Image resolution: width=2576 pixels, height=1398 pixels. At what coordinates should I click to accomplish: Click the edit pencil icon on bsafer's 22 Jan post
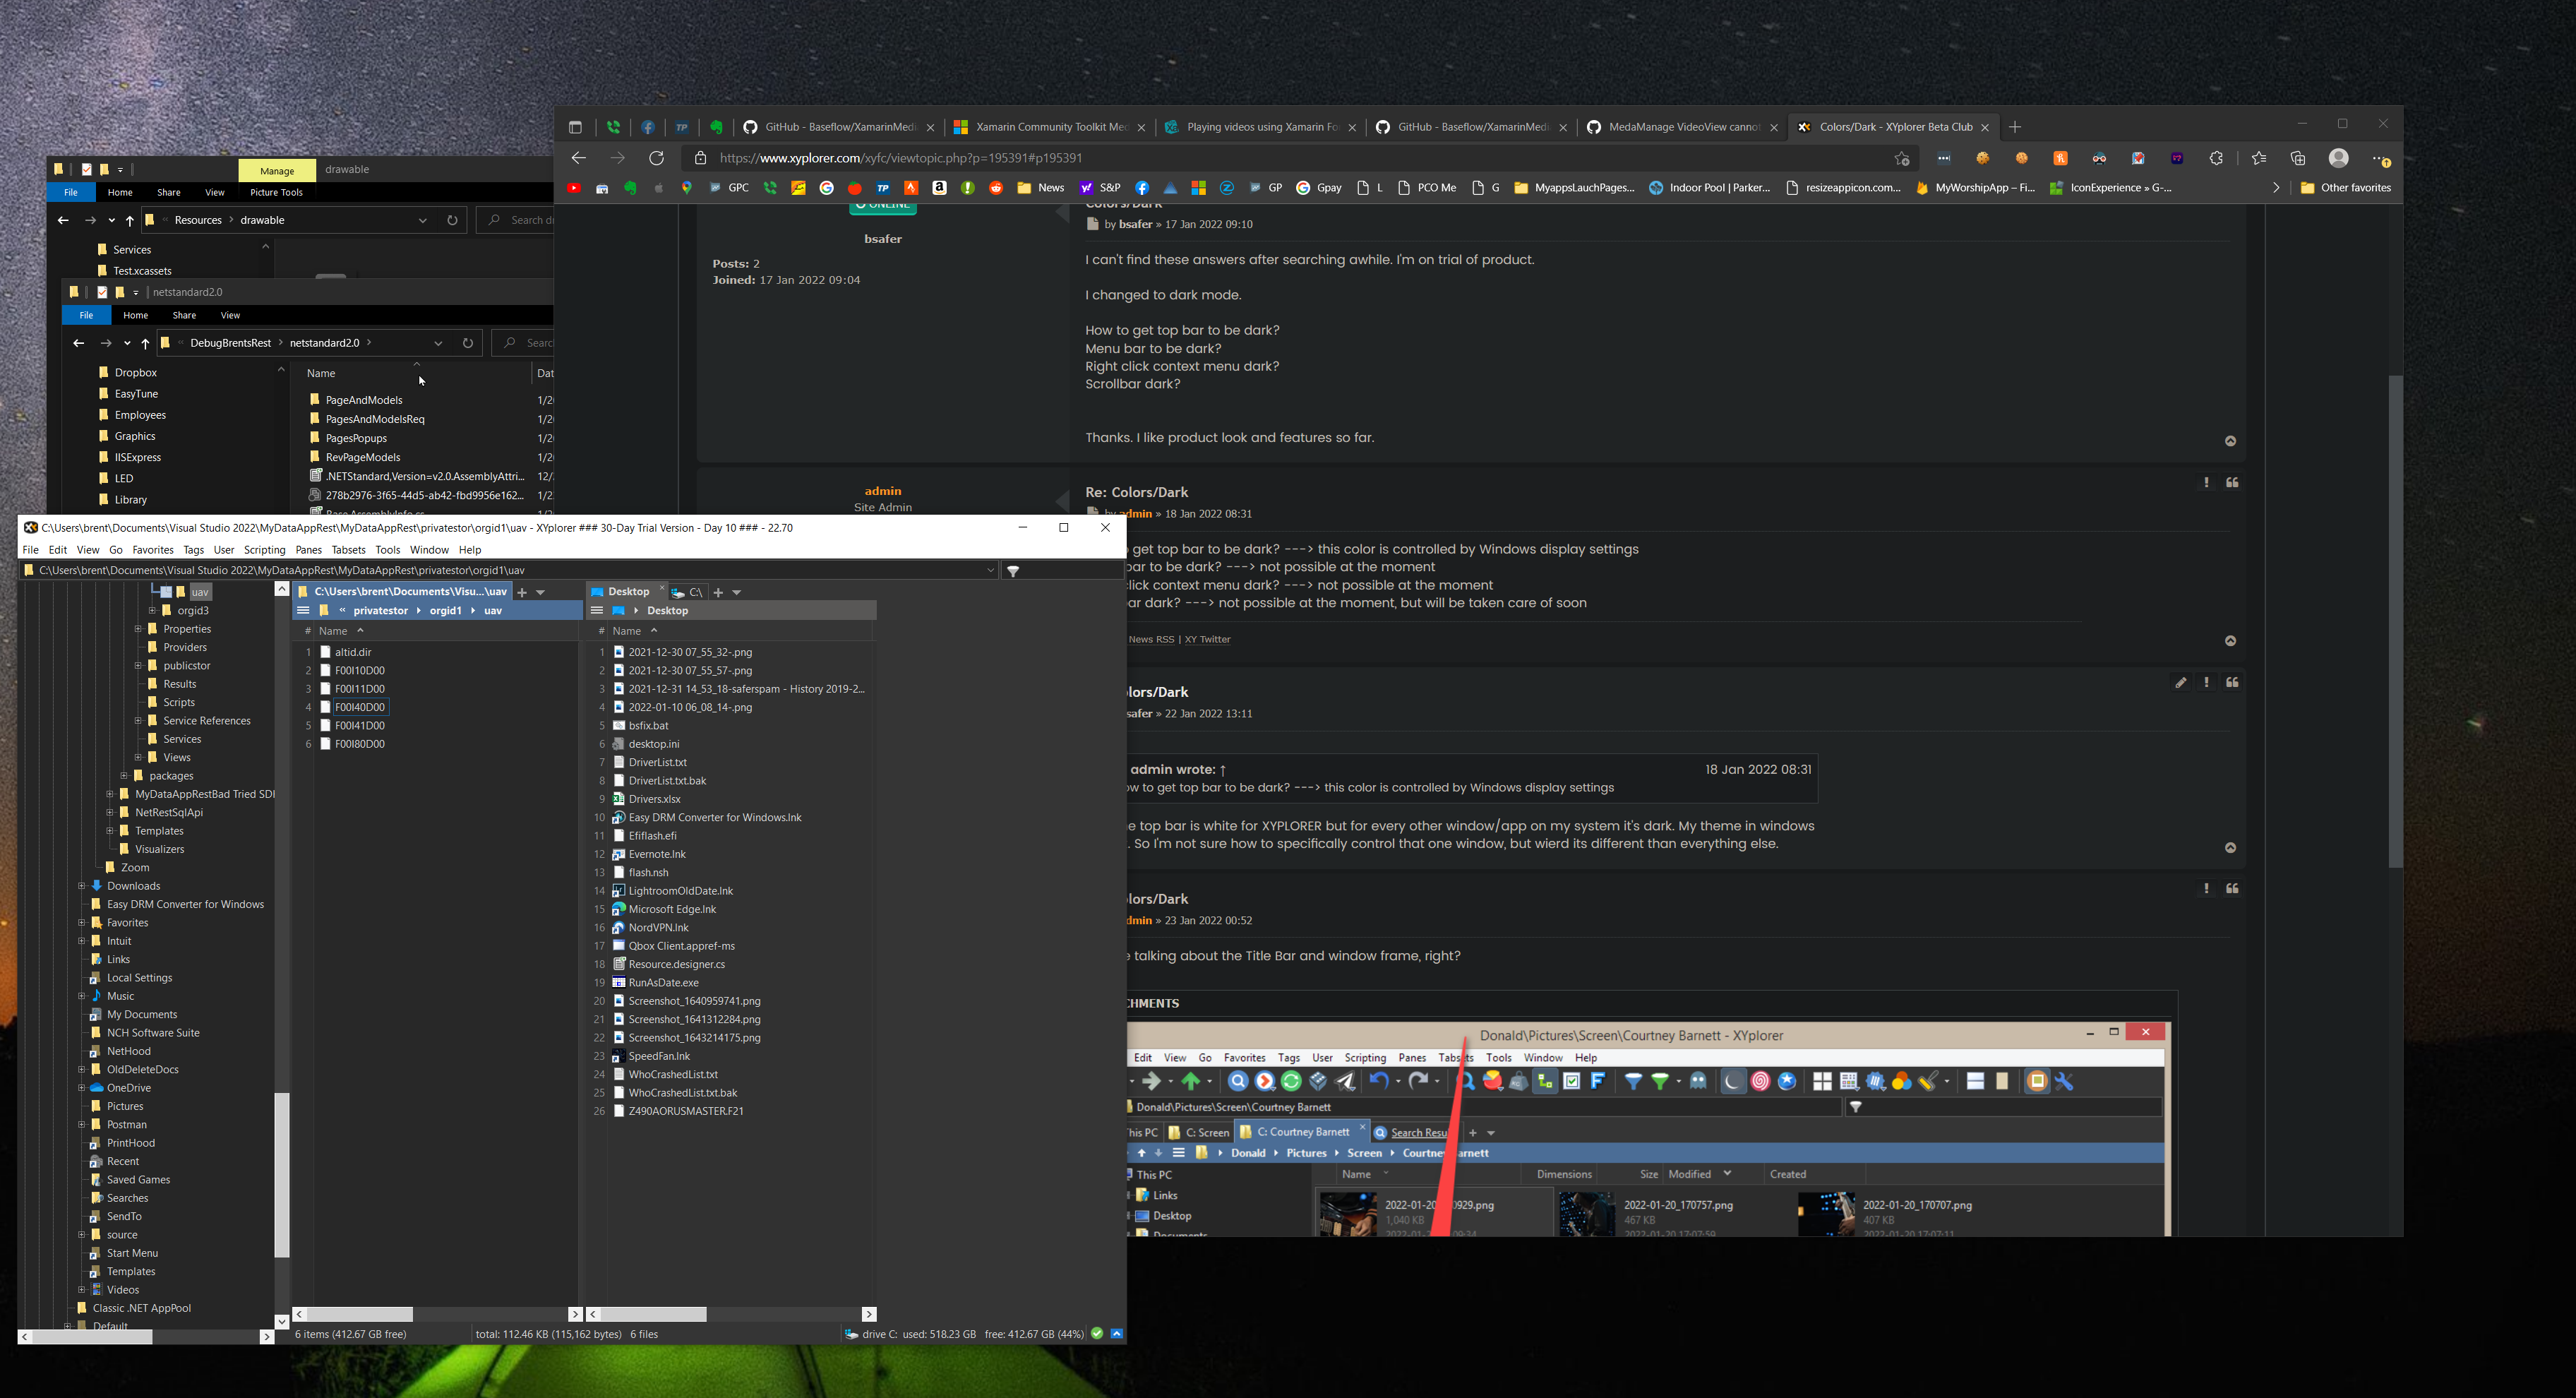2180,682
